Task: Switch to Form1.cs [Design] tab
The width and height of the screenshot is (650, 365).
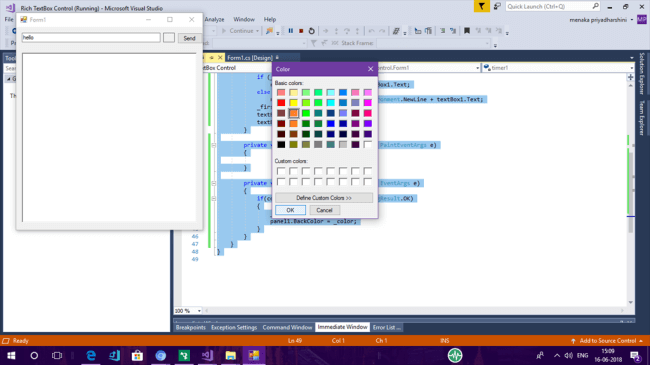Action: [250, 58]
